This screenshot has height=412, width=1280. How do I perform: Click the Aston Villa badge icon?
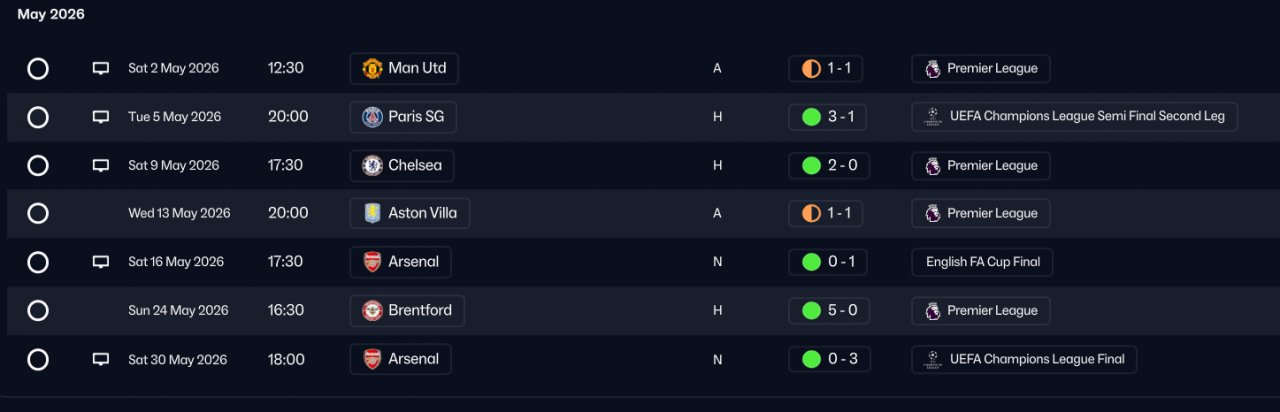coord(372,213)
